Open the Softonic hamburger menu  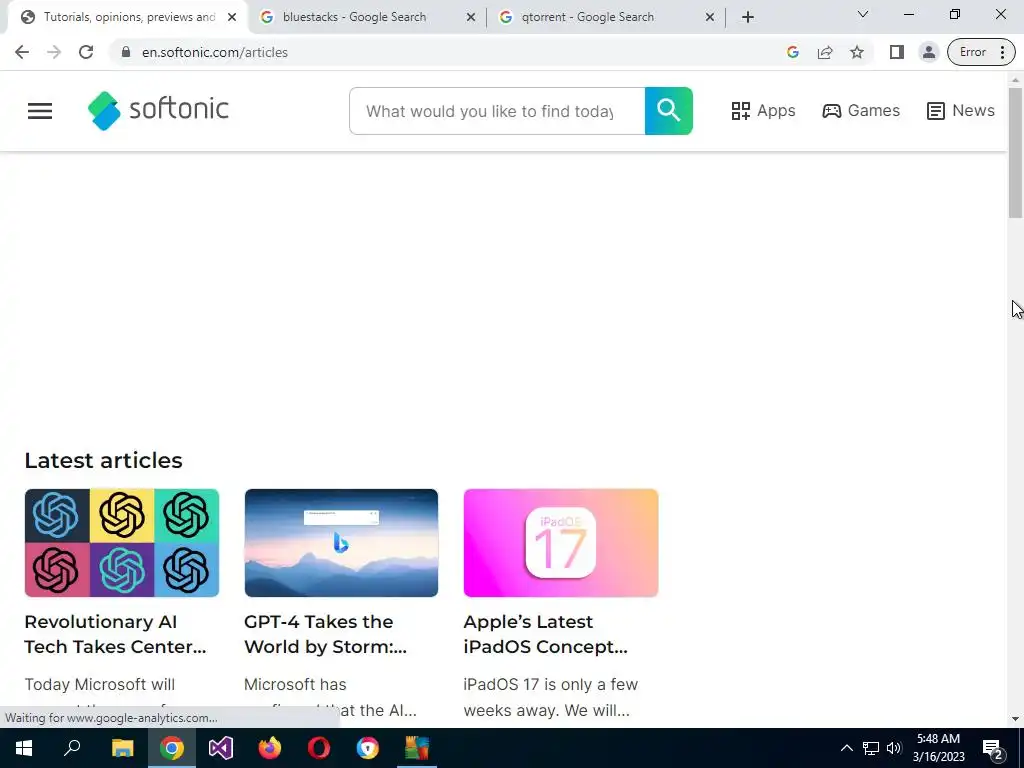click(x=40, y=111)
